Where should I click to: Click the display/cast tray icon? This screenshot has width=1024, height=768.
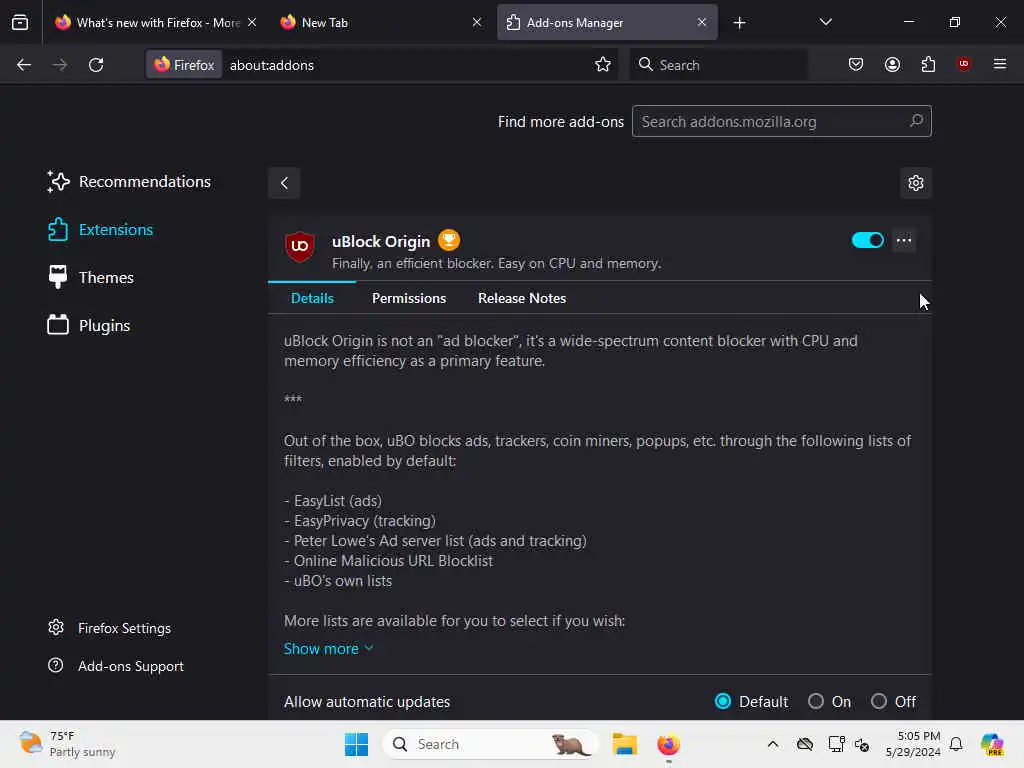pyautogui.click(x=837, y=744)
